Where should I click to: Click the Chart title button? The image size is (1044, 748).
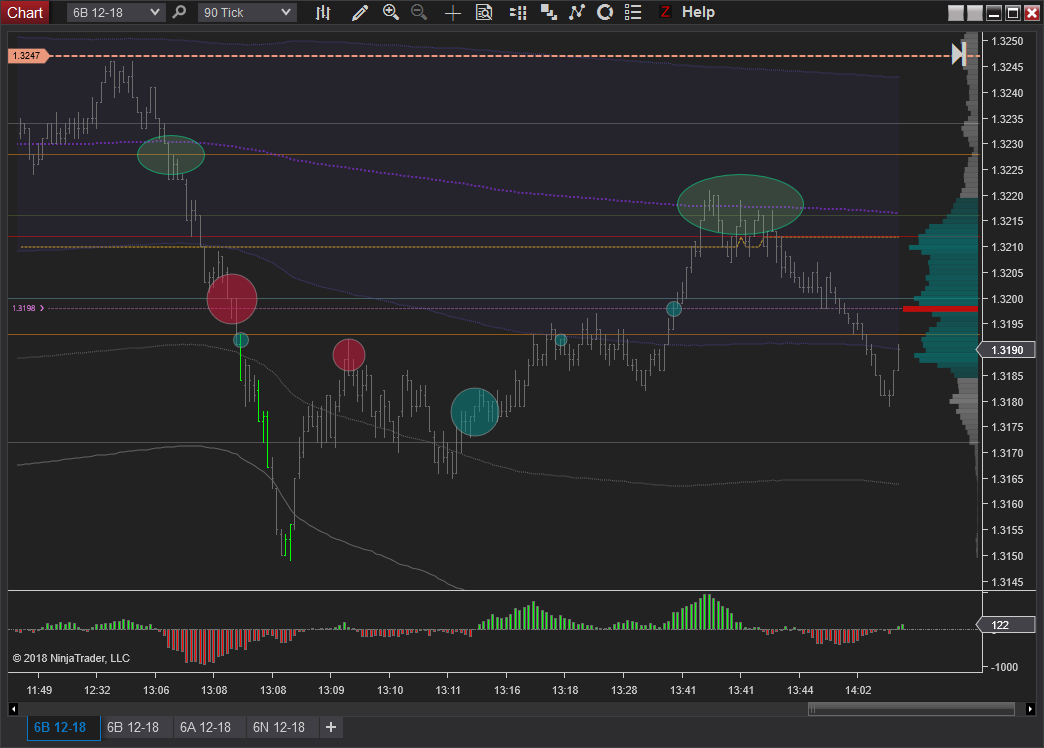click(25, 13)
